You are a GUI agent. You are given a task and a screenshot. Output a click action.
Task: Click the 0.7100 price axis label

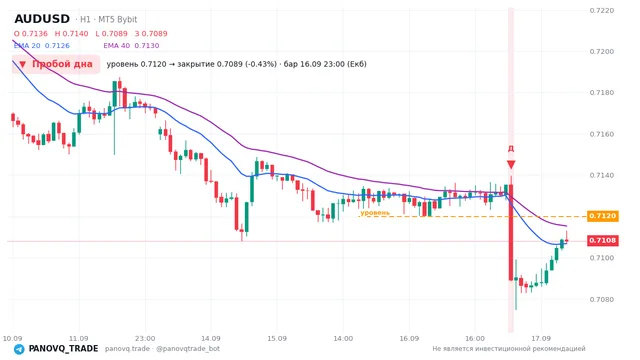(x=602, y=258)
